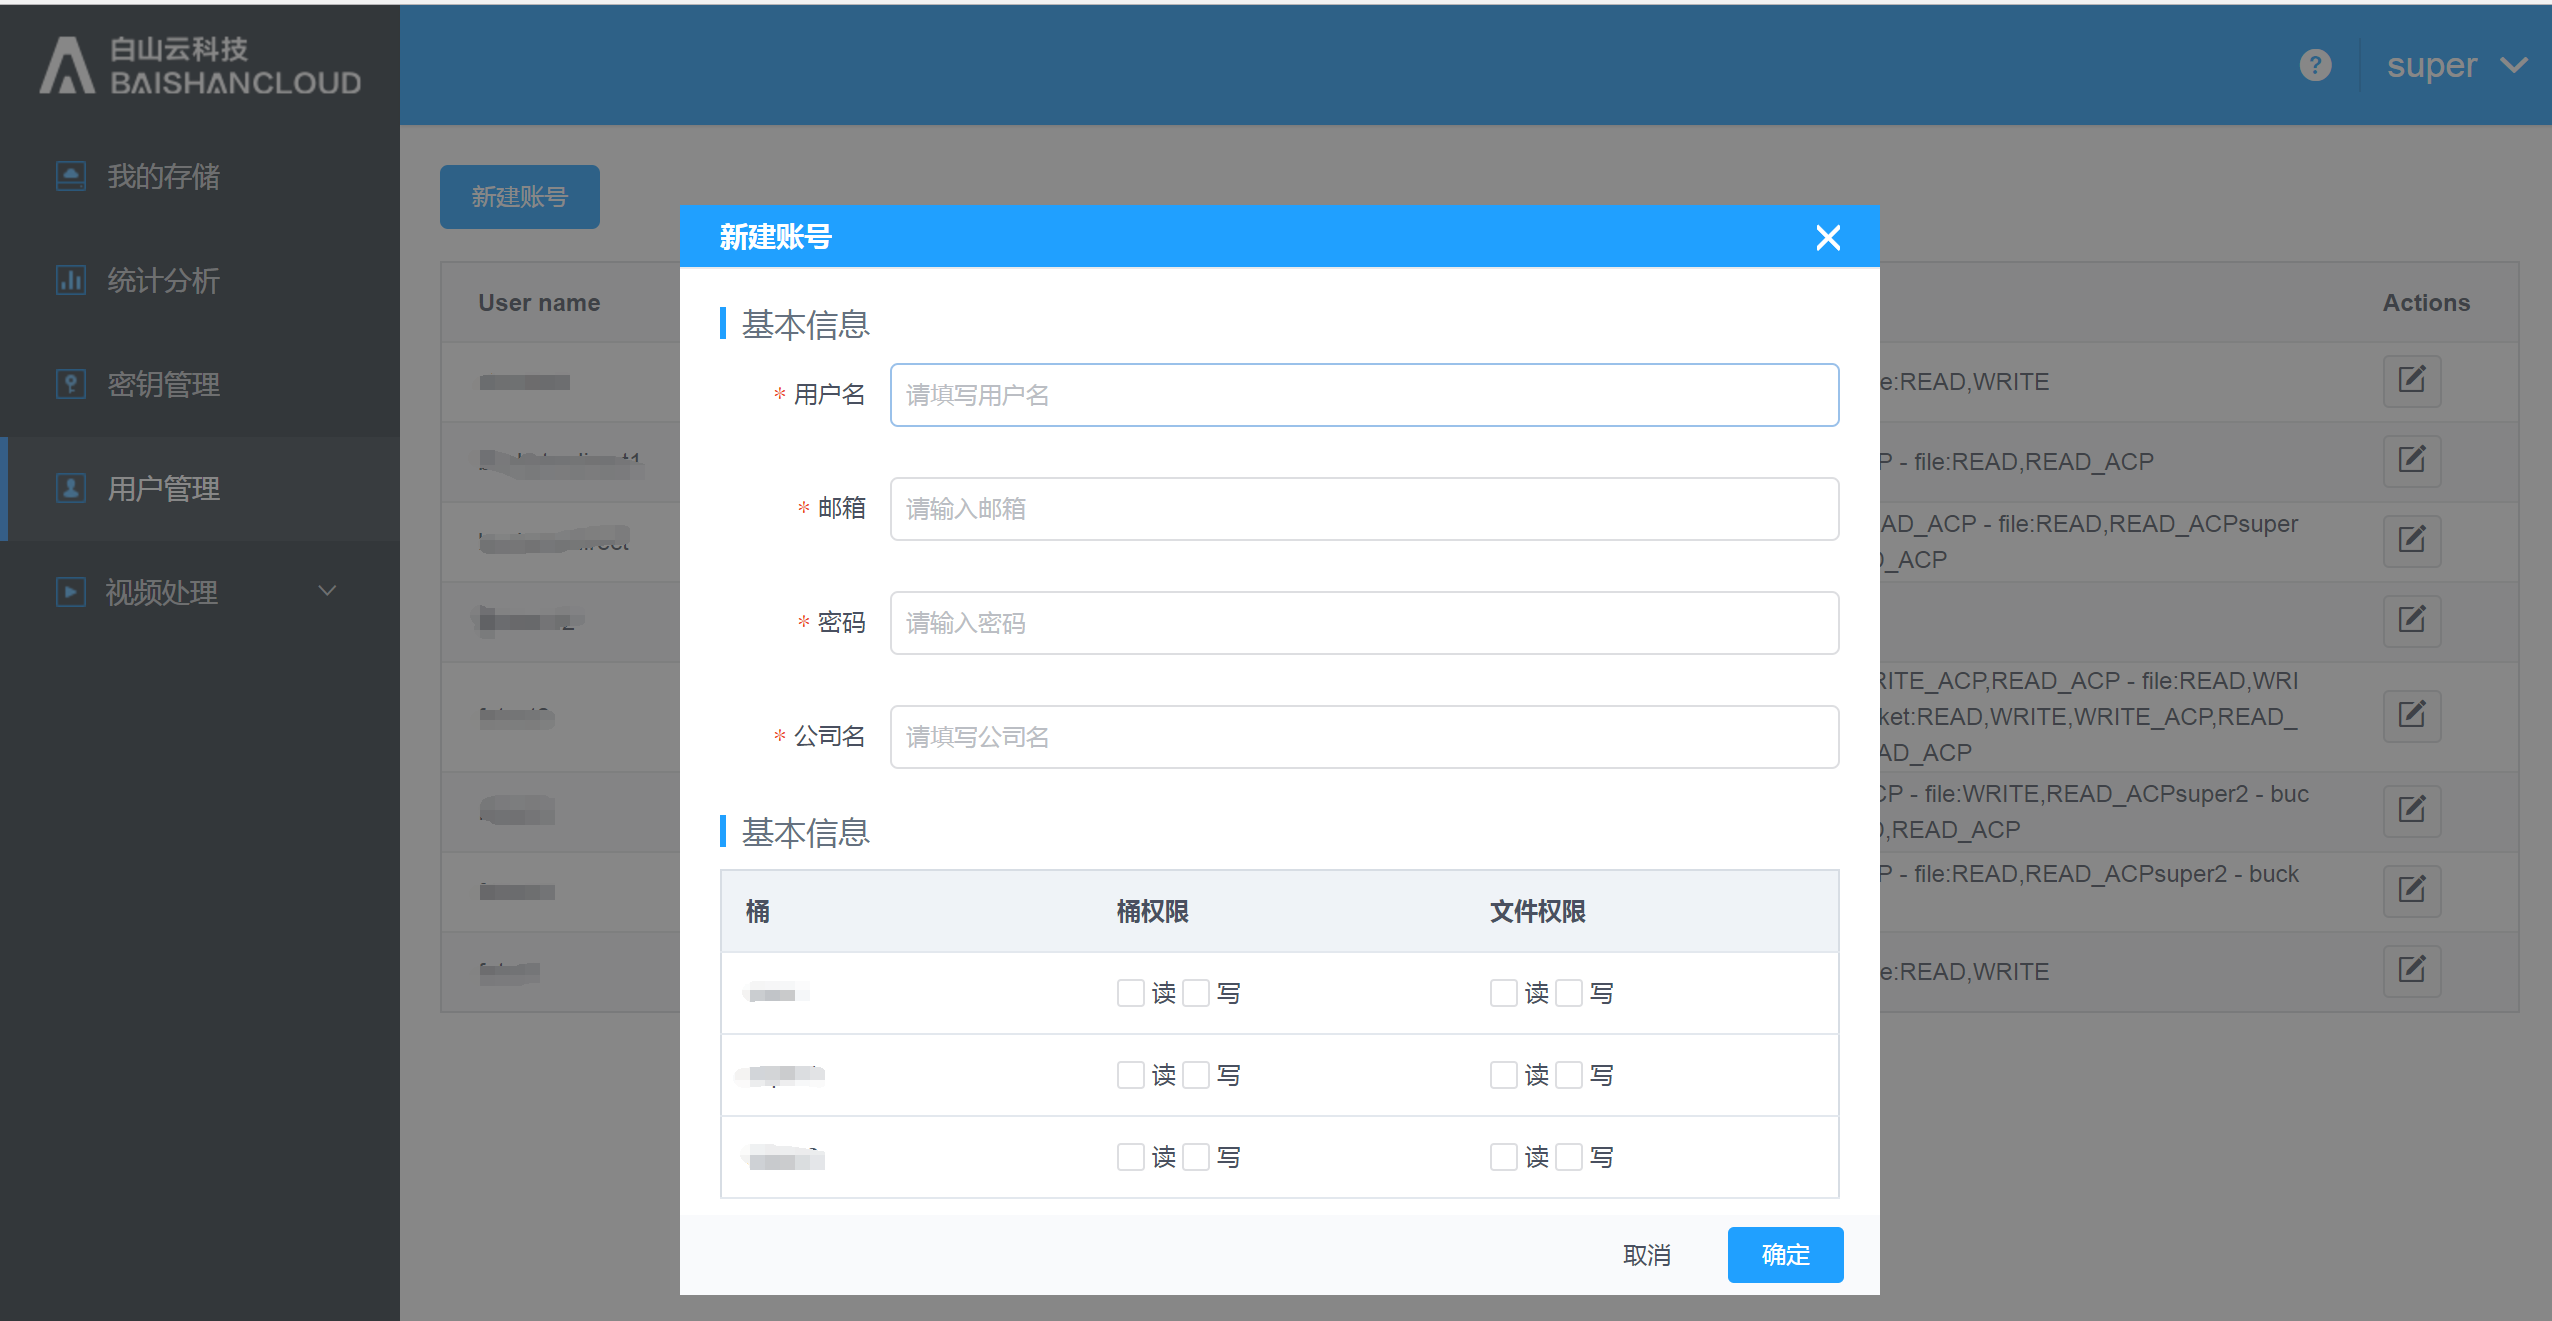Click the 确定 confirm button
Screen dimensions: 2552x1321
[x=1785, y=1254]
